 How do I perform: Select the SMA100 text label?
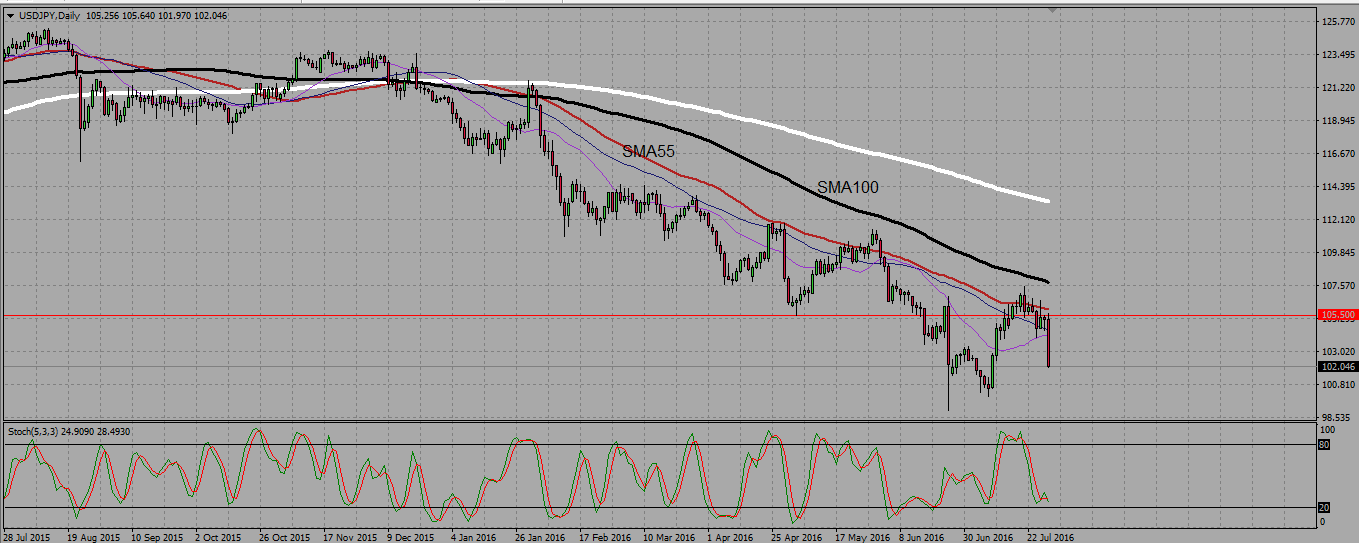pyautogui.click(x=848, y=187)
